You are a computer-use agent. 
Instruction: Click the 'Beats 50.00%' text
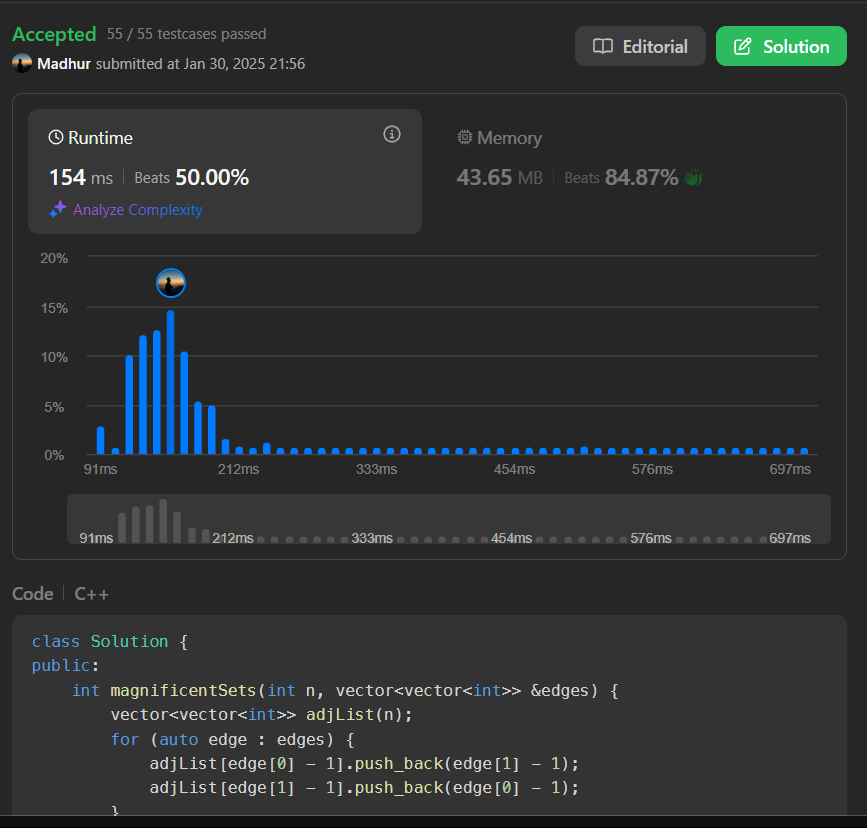point(191,178)
